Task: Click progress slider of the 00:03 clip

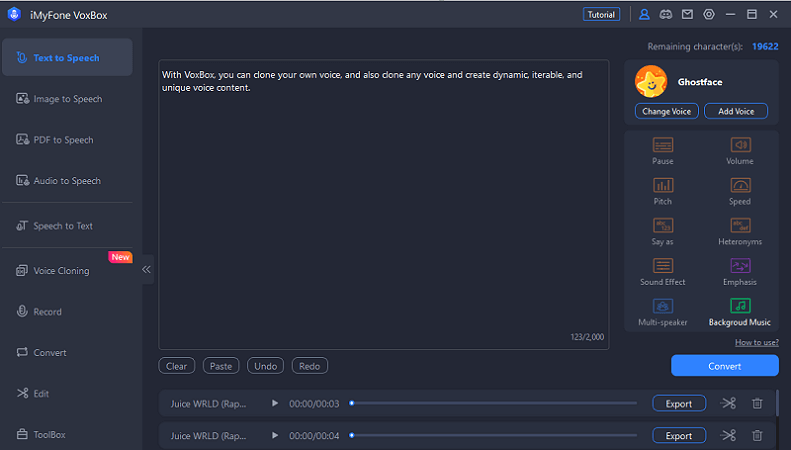Action: click(493, 403)
